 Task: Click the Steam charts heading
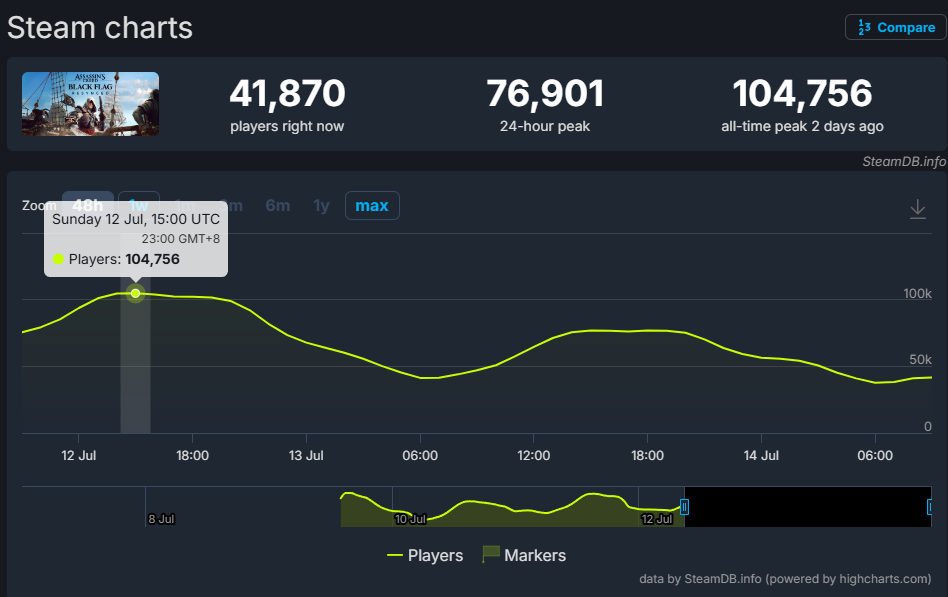pos(100,28)
